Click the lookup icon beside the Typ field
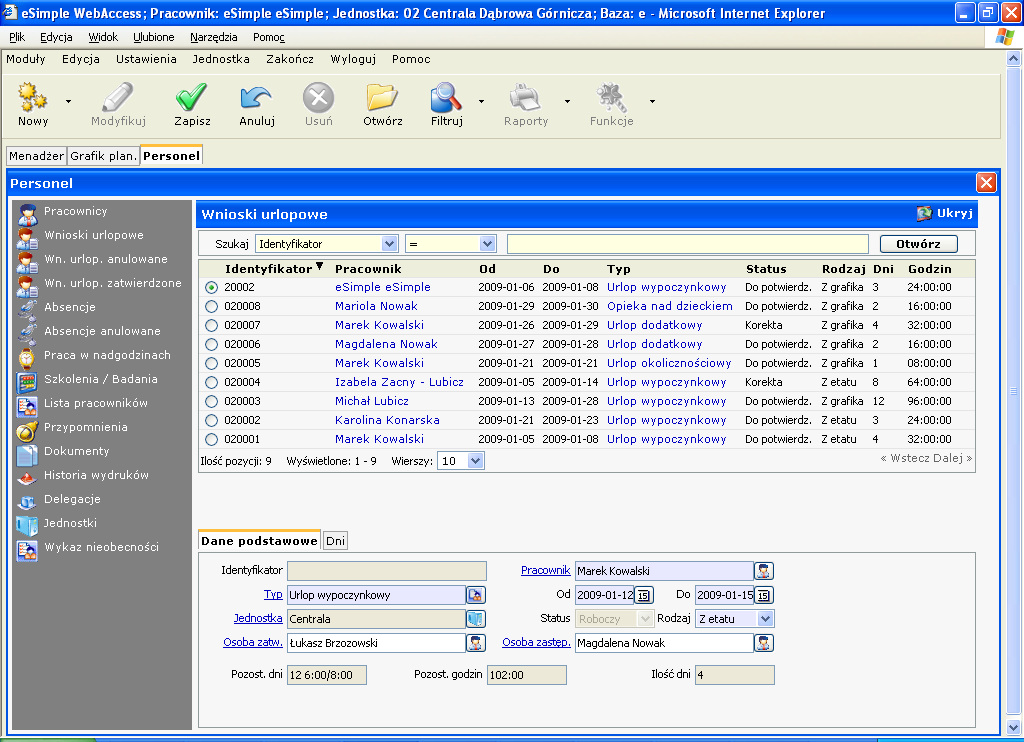The width and height of the screenshot is (1024, 742). point(476,595)
